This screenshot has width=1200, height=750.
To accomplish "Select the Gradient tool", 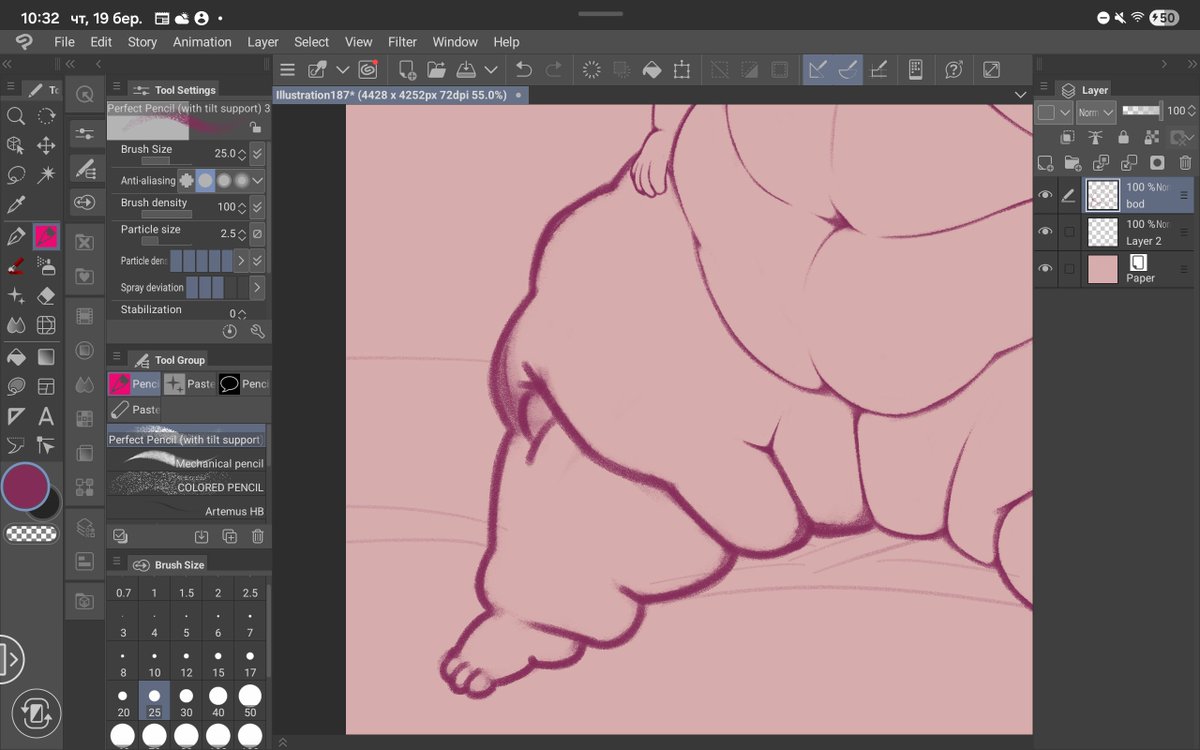I will [46, 356].
